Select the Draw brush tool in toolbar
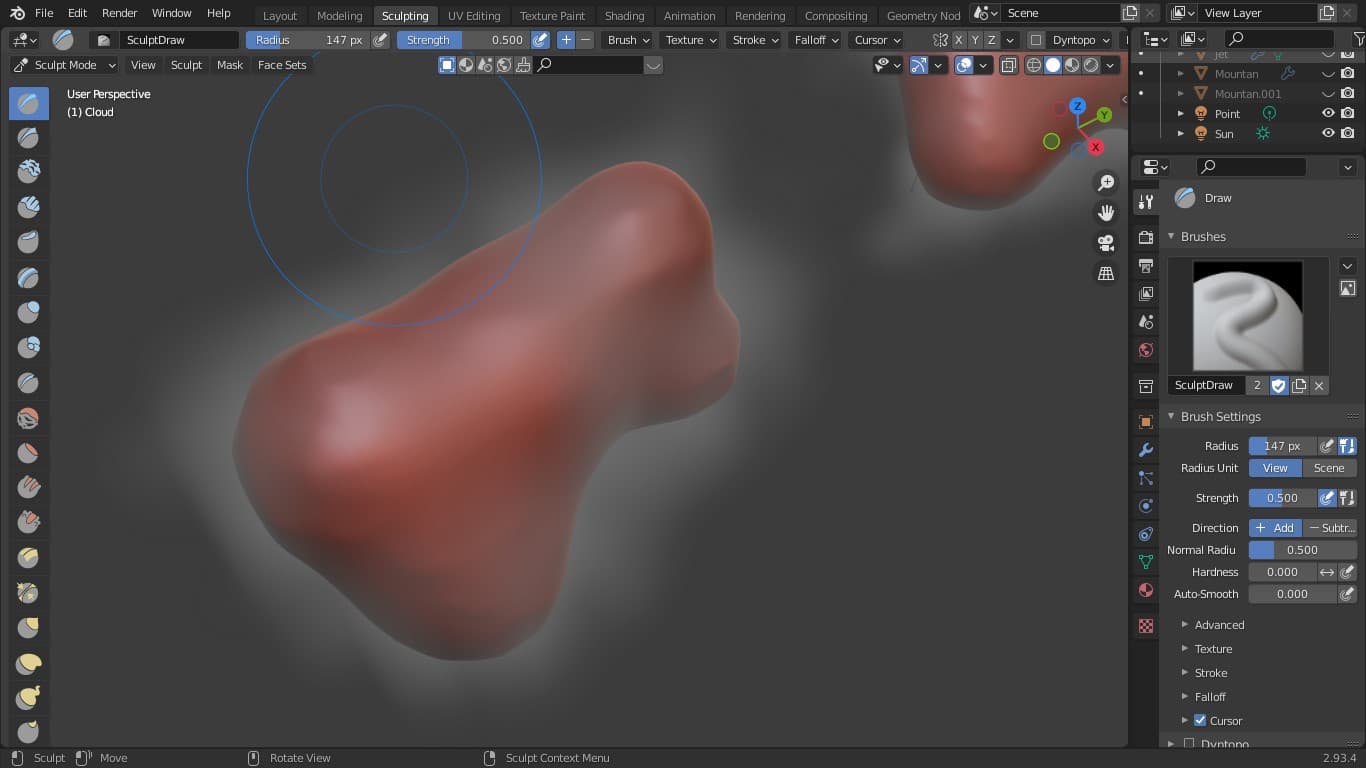 pos(28,103)
